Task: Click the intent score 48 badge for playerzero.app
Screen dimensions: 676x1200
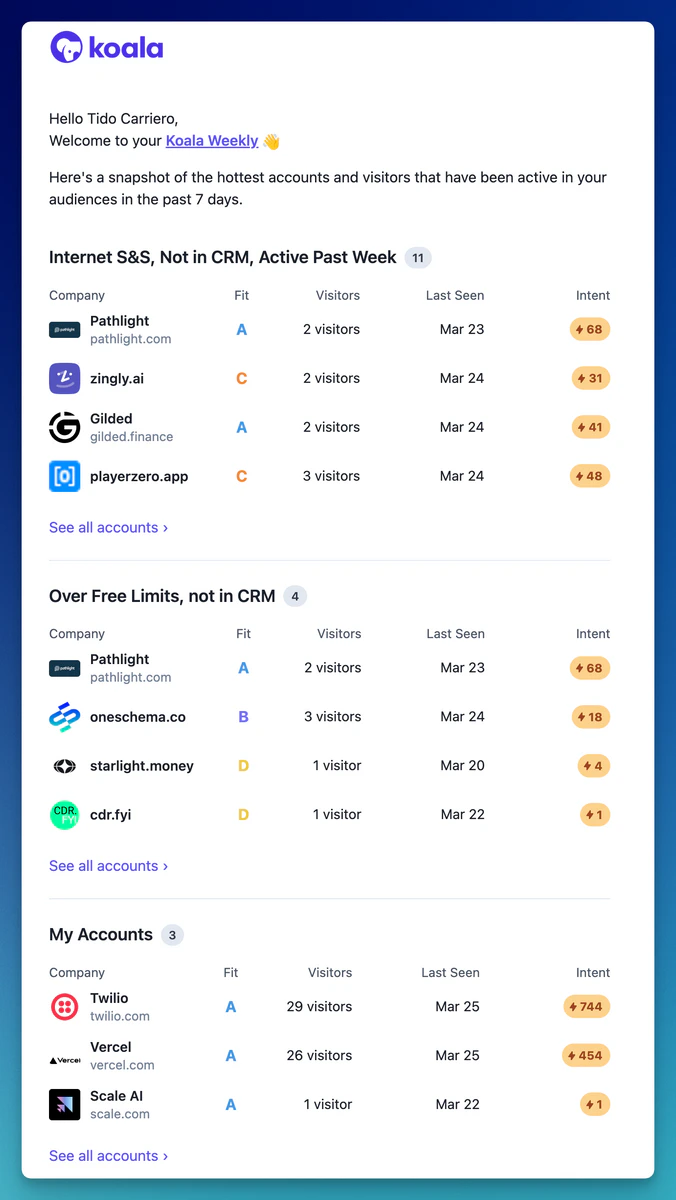Action: point(590,476)
